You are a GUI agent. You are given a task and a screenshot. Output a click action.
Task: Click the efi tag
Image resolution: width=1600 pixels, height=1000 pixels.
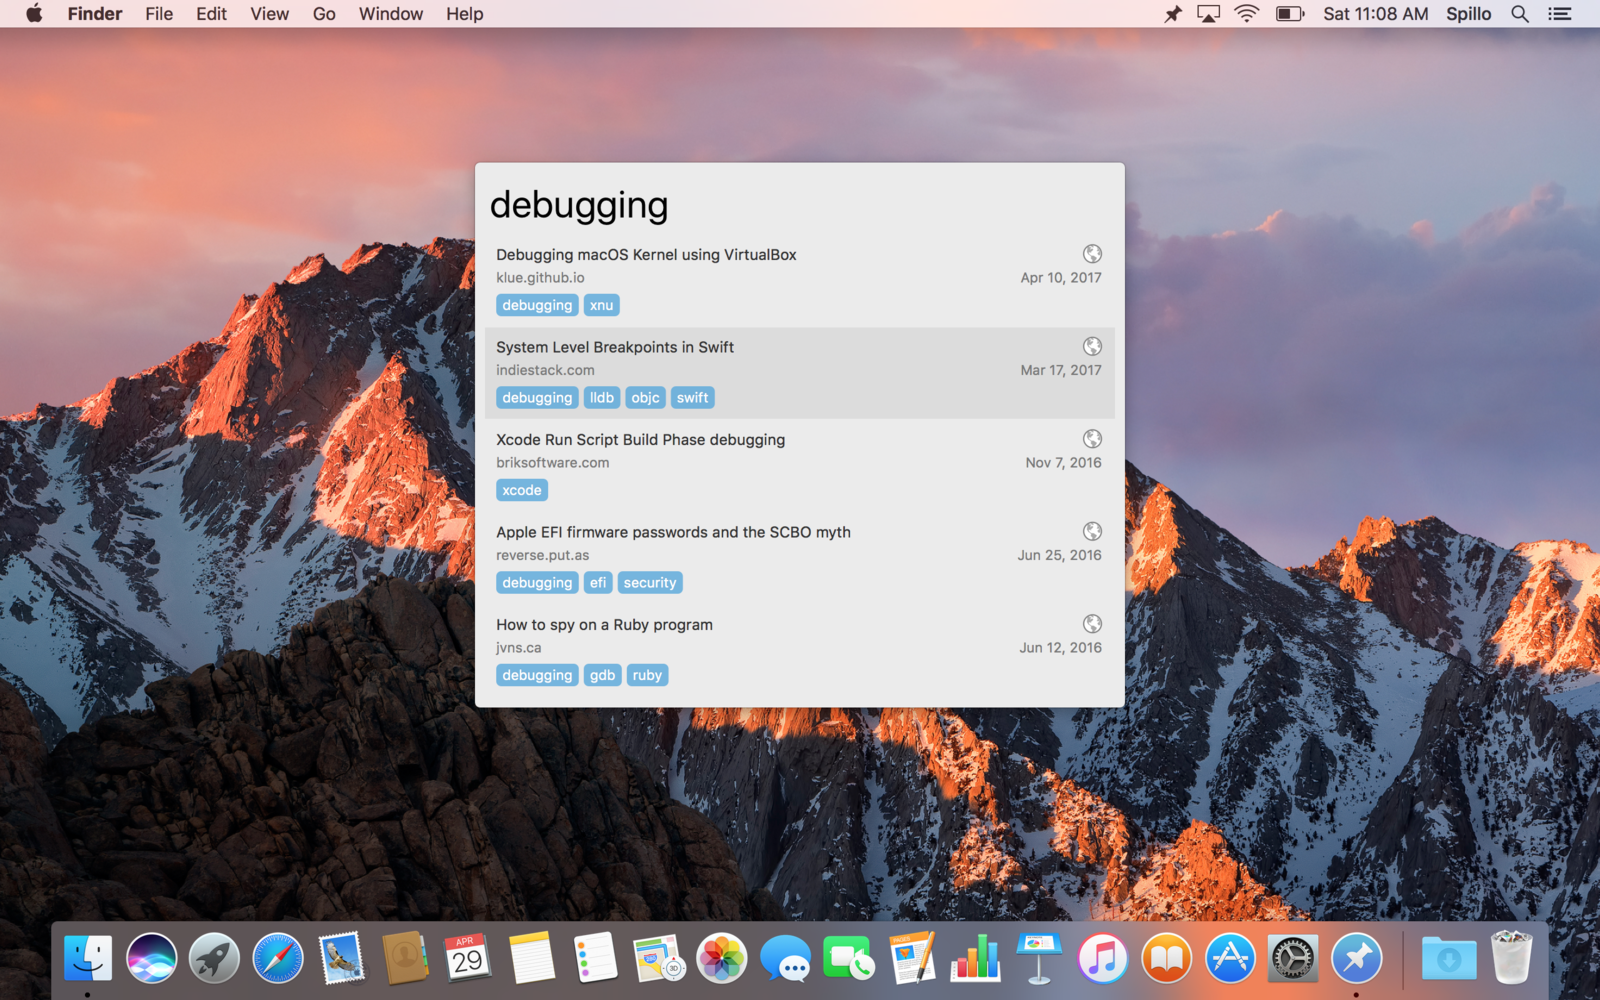click(598, 583)
